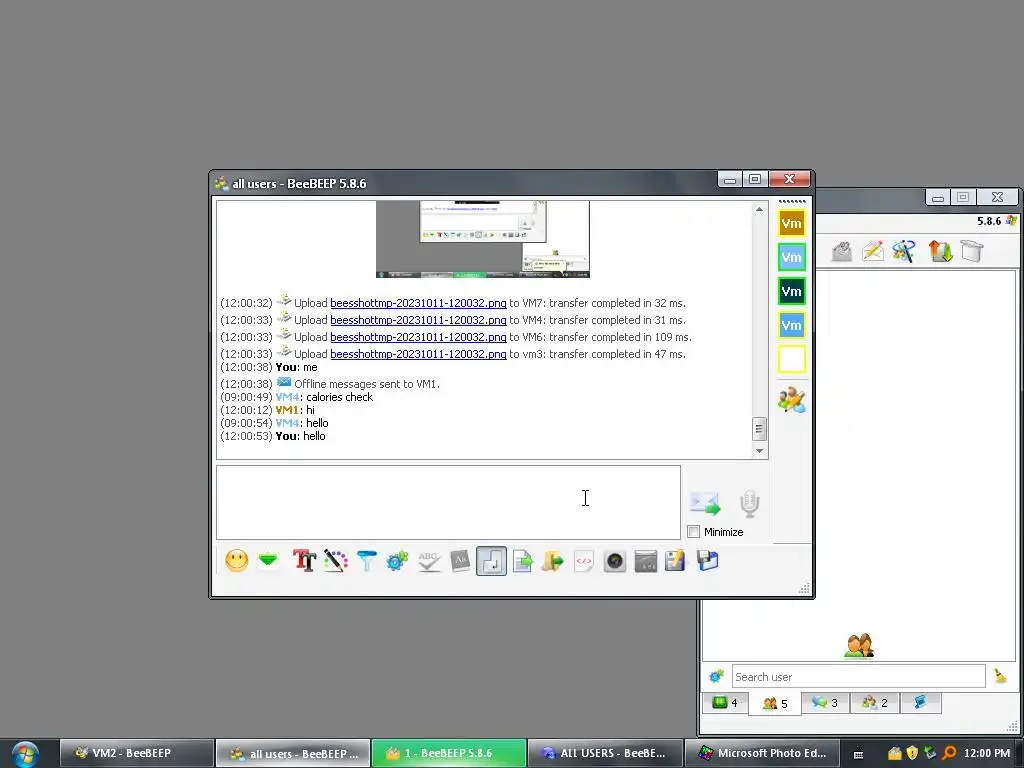The height and width of the screenshot is (768, 1024).
Task: Click the edit group members icon
Action: [792, 400]
